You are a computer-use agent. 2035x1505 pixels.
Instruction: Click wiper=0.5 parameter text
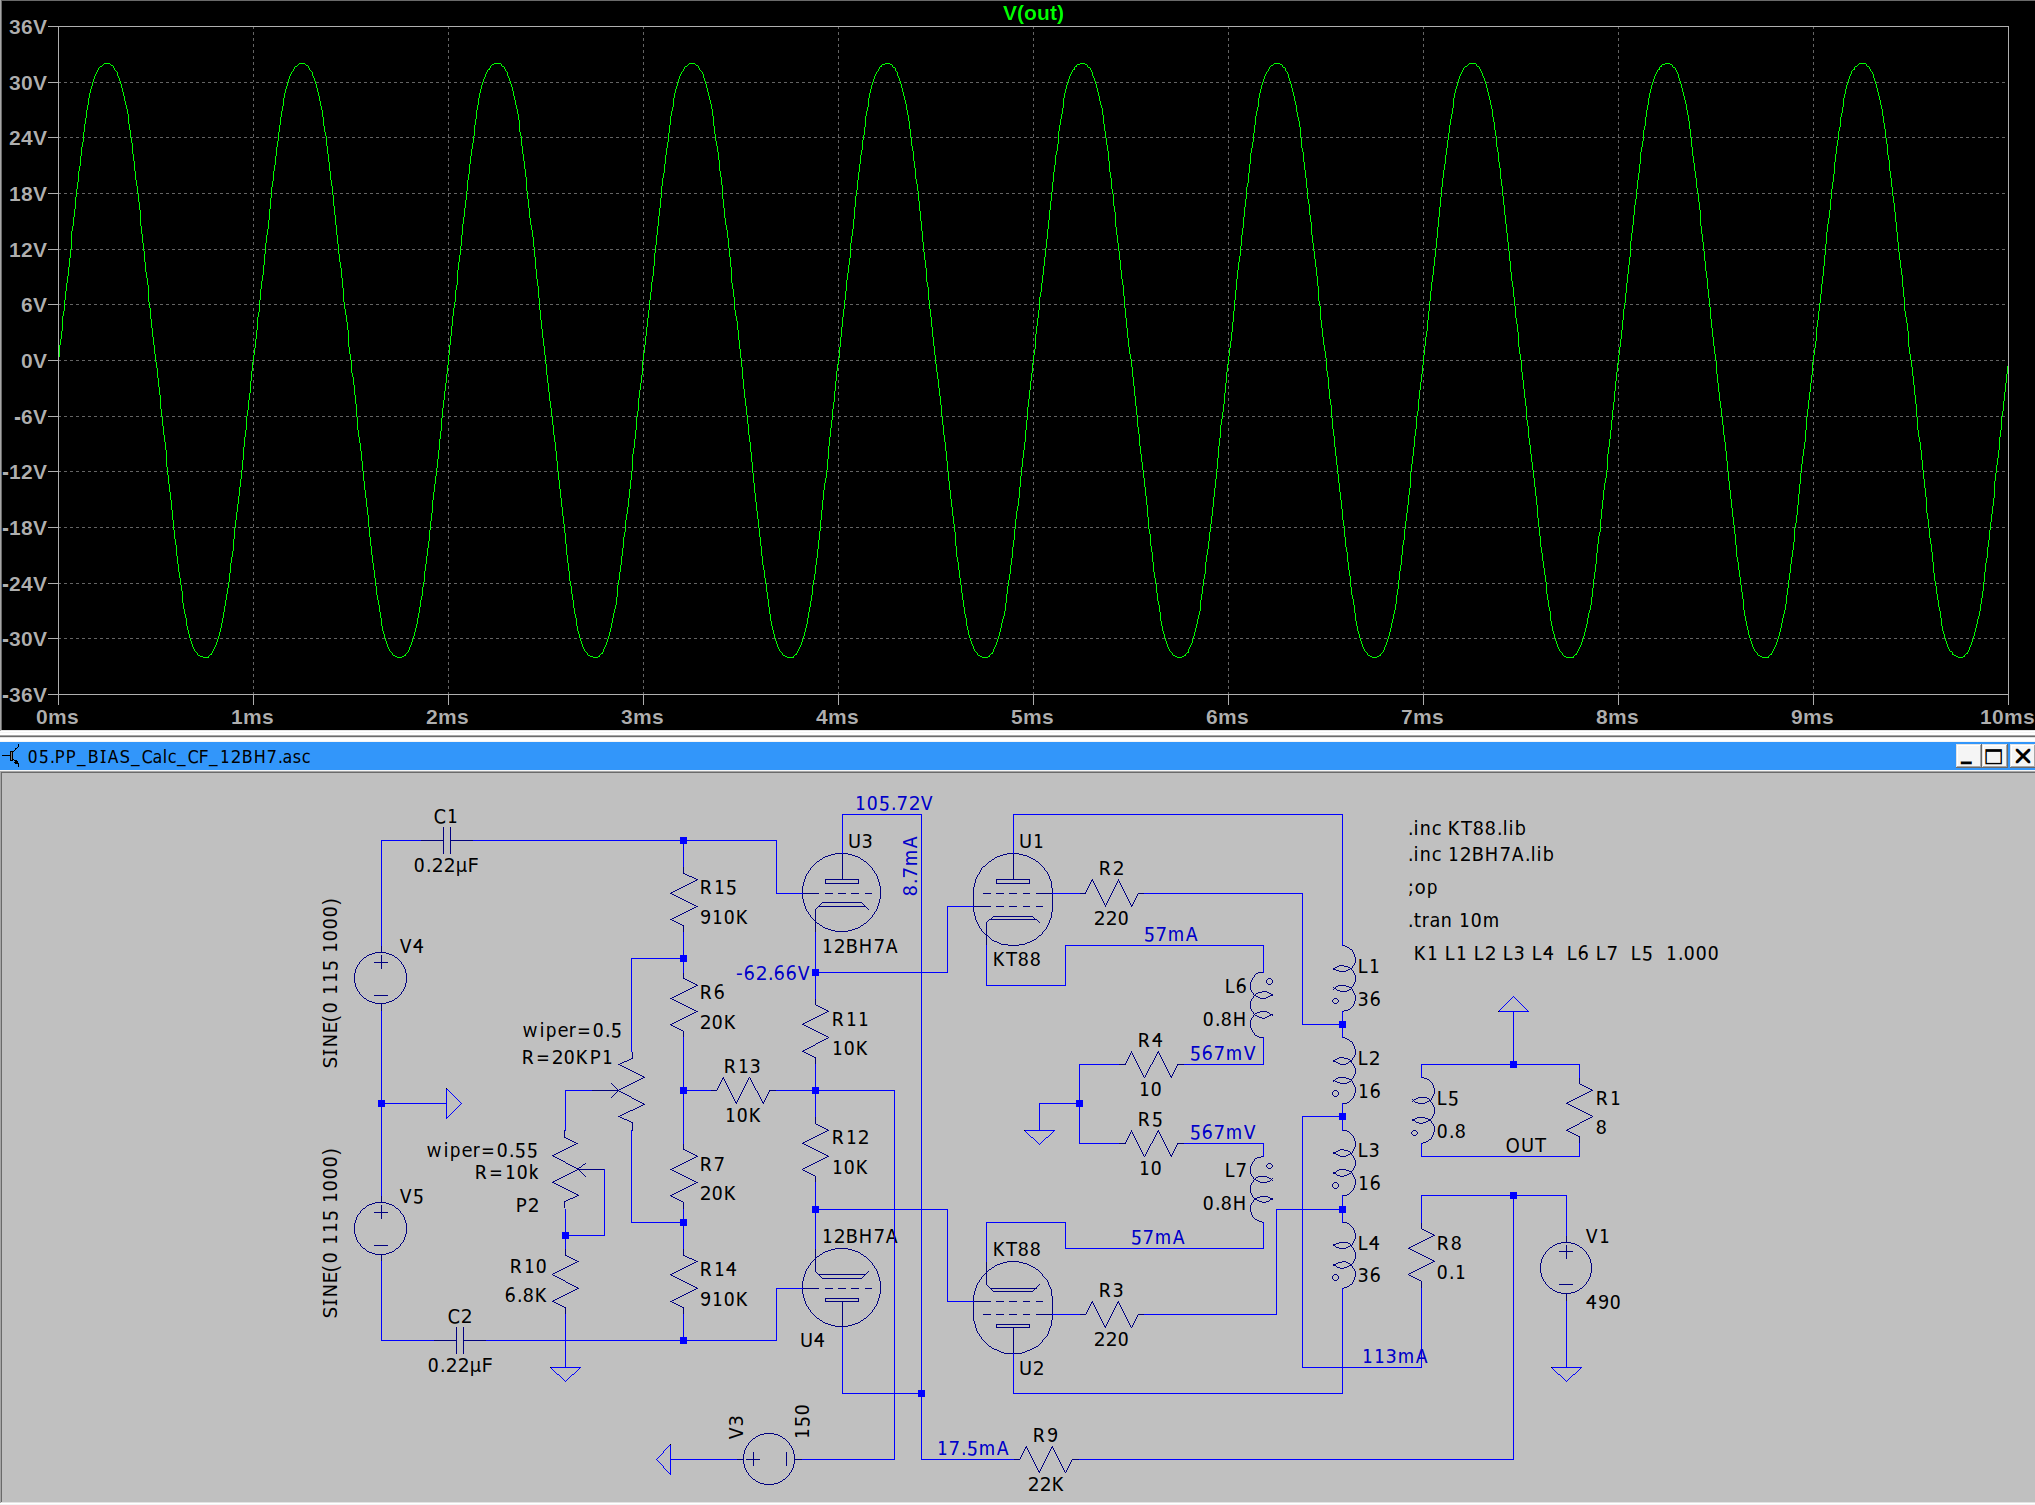(x=572, y=1030)
